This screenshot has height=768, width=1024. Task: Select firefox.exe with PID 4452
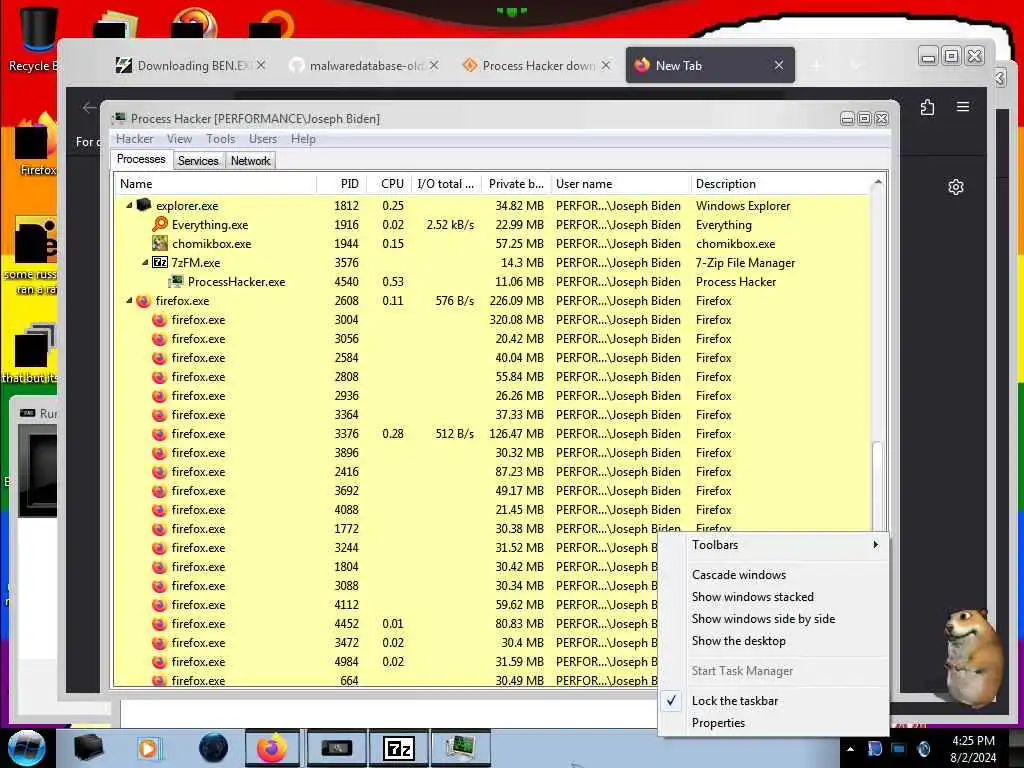(387, 624)
